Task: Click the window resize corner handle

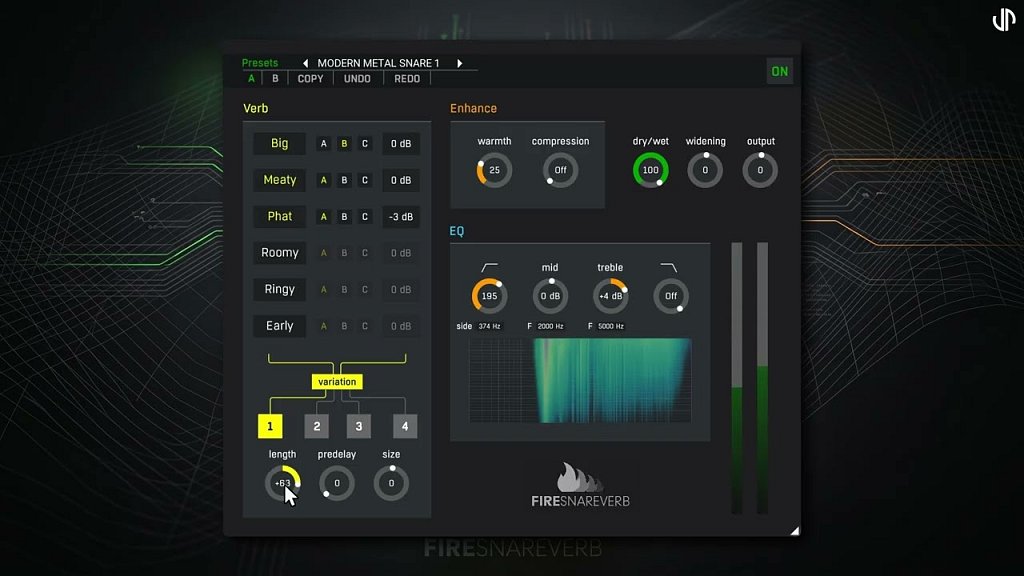Action: coord(795,531)
